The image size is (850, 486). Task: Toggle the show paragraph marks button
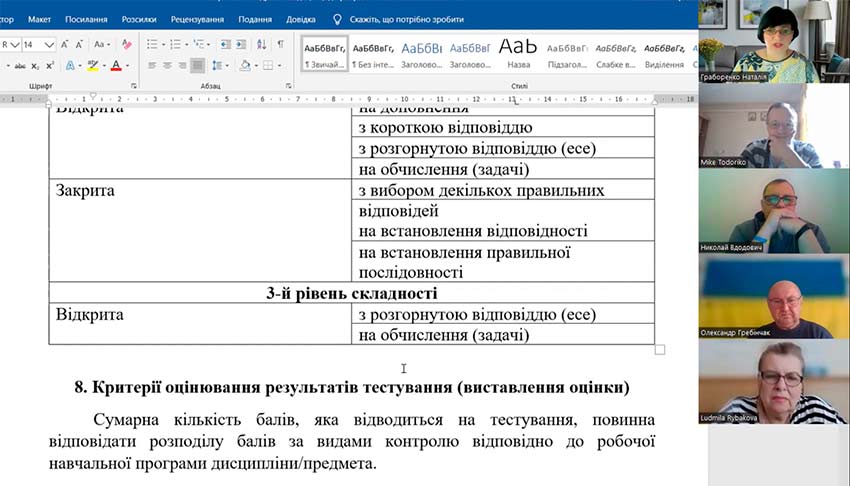coord(280,44)
